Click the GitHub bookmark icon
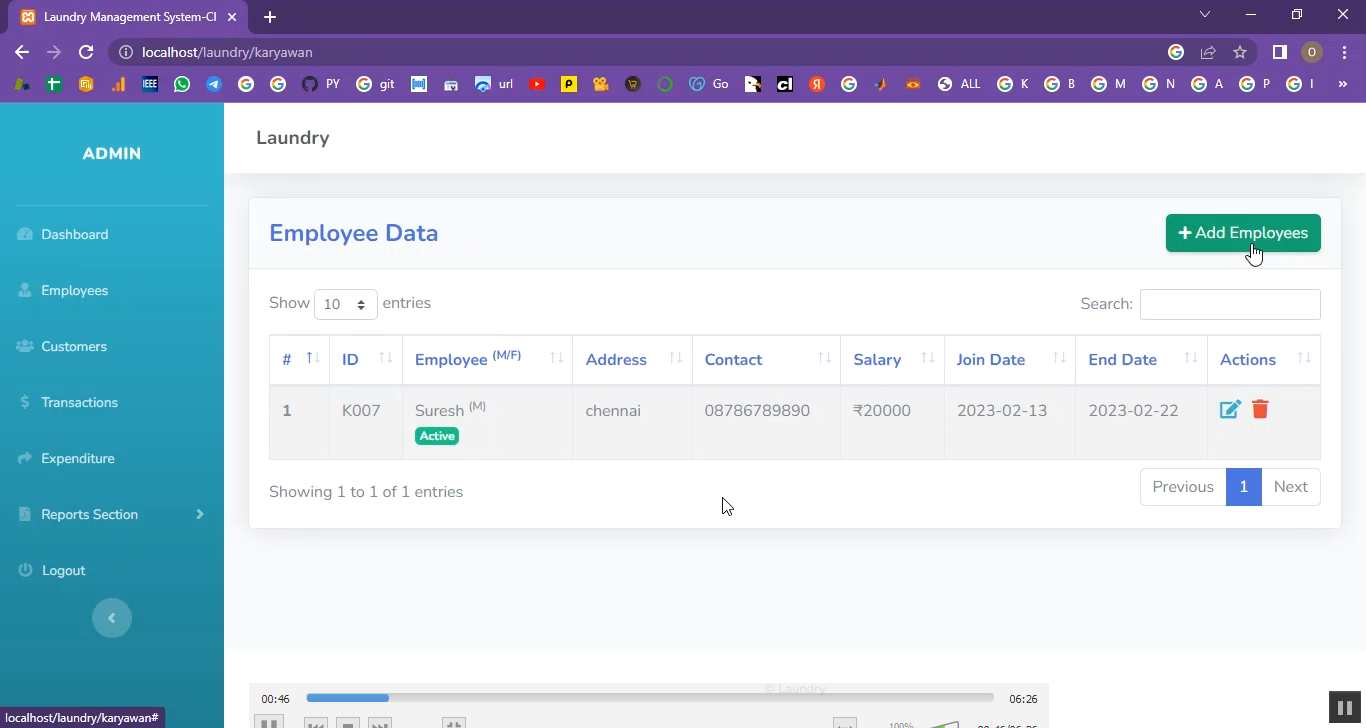Screen dimensions: 1366x728 [310, 85]
